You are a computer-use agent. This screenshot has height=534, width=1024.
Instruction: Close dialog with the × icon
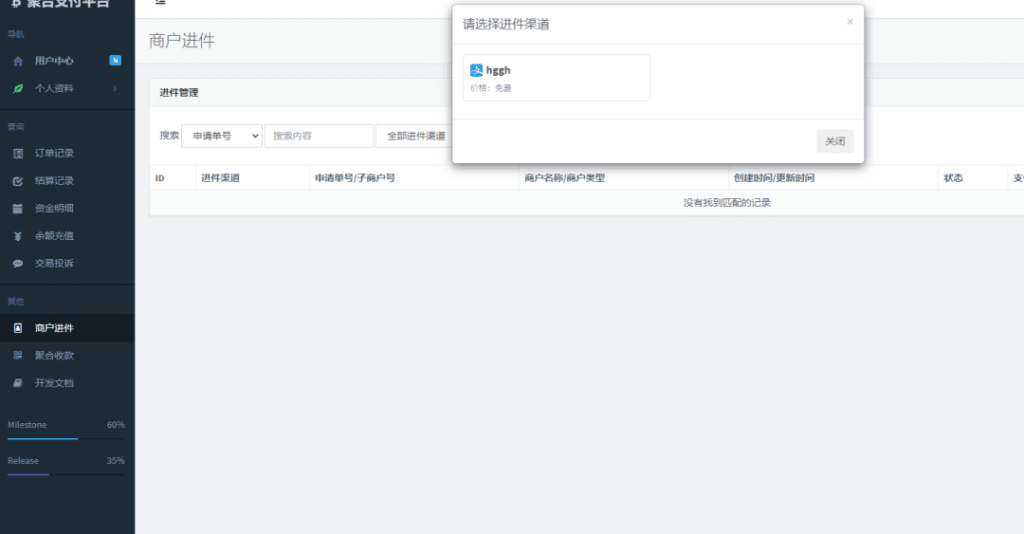(850, 22)
